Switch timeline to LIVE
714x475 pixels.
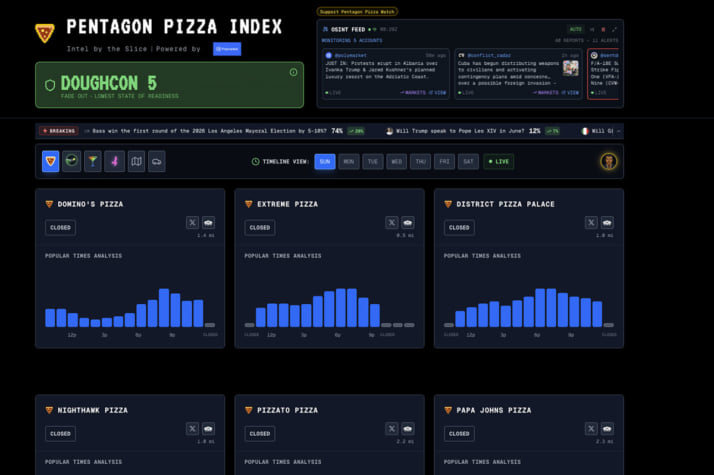499,161
